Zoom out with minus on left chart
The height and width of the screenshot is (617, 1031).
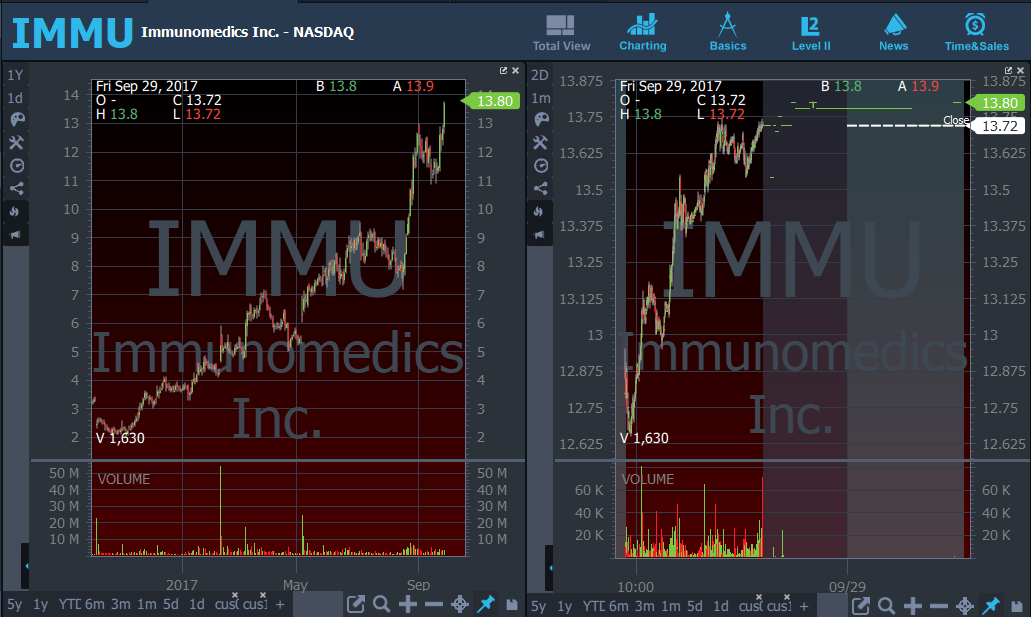tap(434, 605)
